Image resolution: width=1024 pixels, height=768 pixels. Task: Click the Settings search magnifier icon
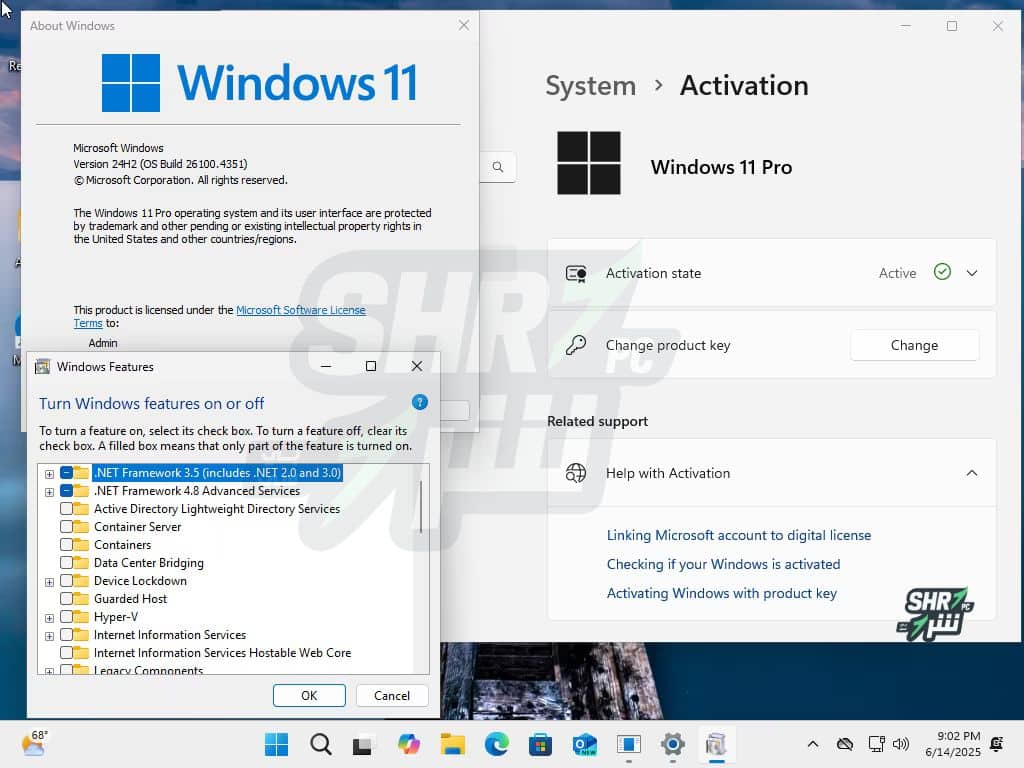(498, 167)
